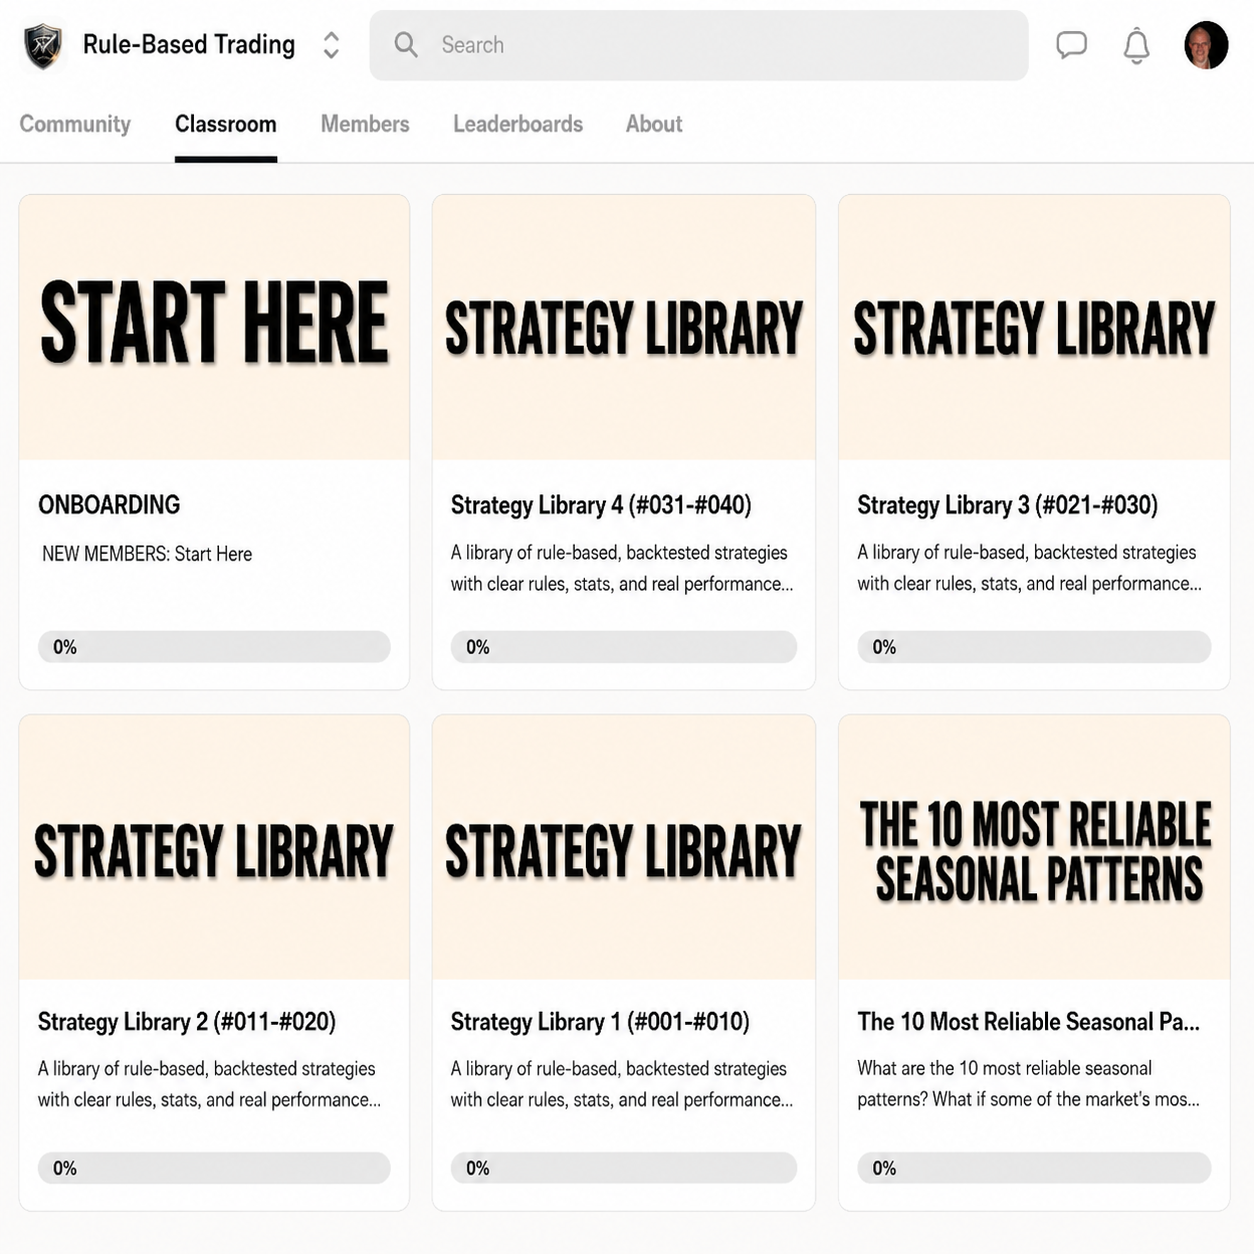Go to the Members tab

click(x=365, y=124)
